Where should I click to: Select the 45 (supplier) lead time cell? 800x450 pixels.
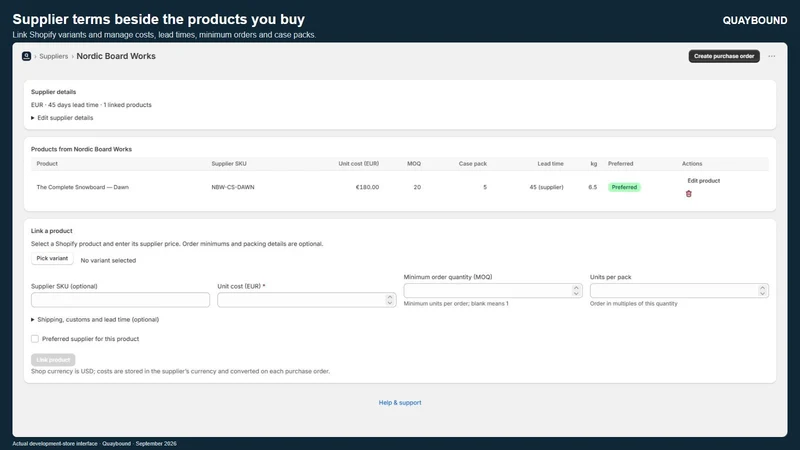click(x=546, y=187)
